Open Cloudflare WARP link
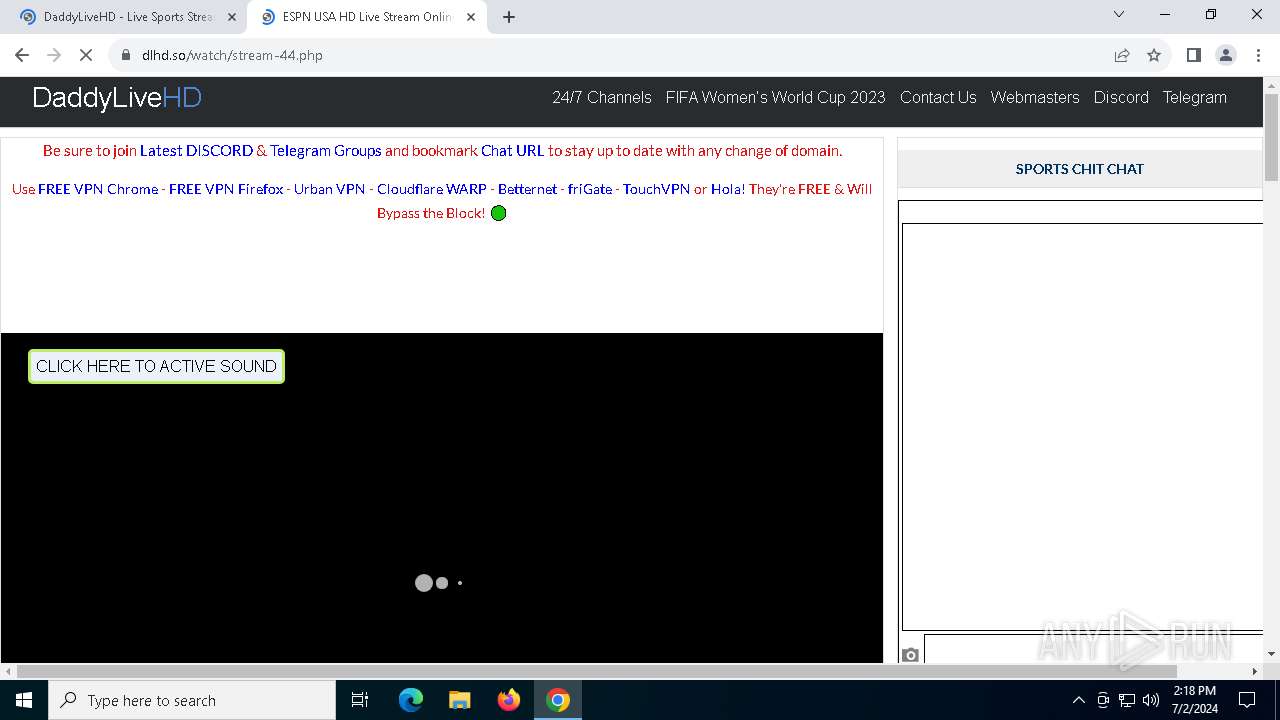The height and width of the screenshot is (720, 1280). click(432, 189)
